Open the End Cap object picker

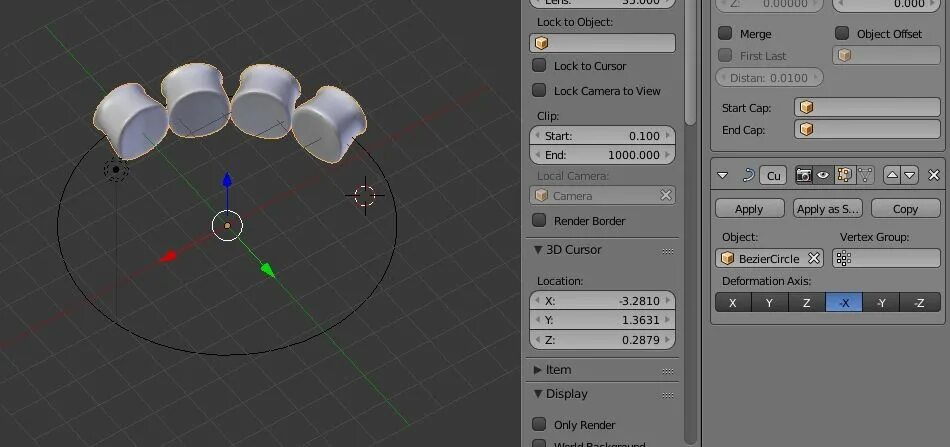[x=867, y=129]
